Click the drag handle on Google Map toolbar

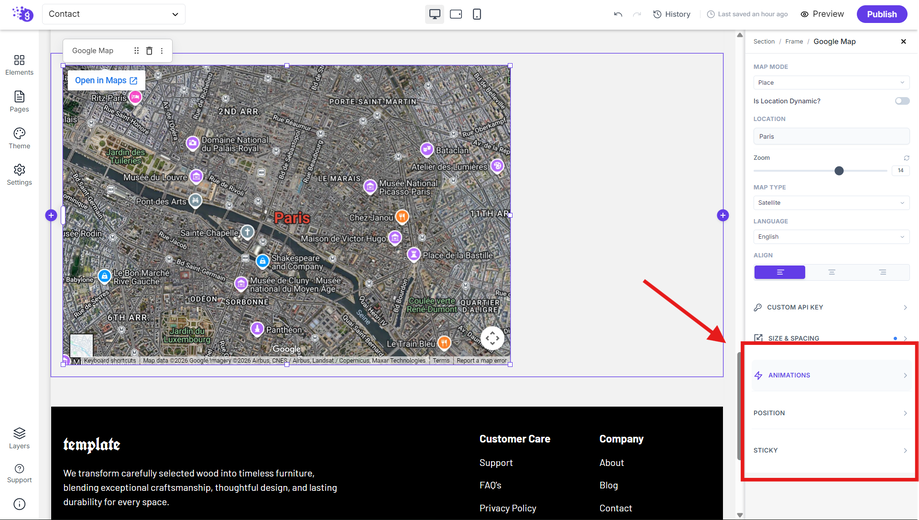tap(137, 50)
